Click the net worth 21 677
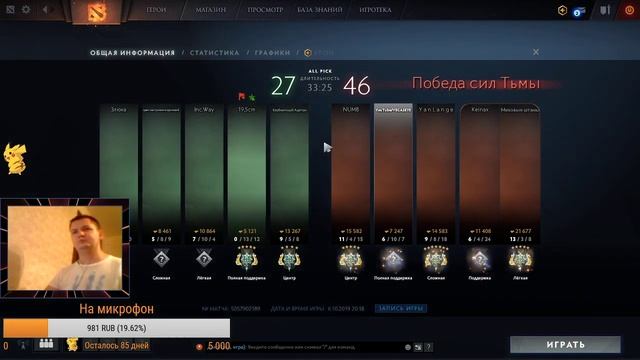Image resolution: width=640 pixels, height=360 pixels. 520,231
